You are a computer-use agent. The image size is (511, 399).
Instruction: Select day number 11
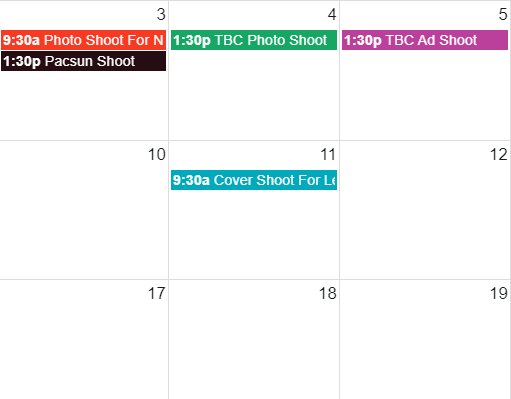click(328, 155)
